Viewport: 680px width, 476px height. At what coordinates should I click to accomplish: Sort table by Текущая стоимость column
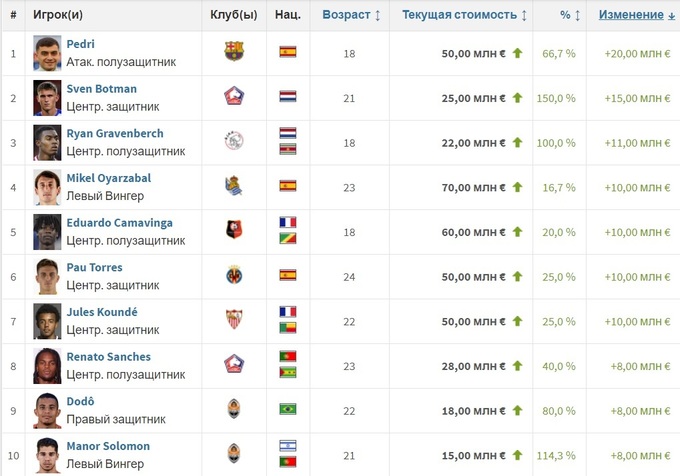point(465,15)
